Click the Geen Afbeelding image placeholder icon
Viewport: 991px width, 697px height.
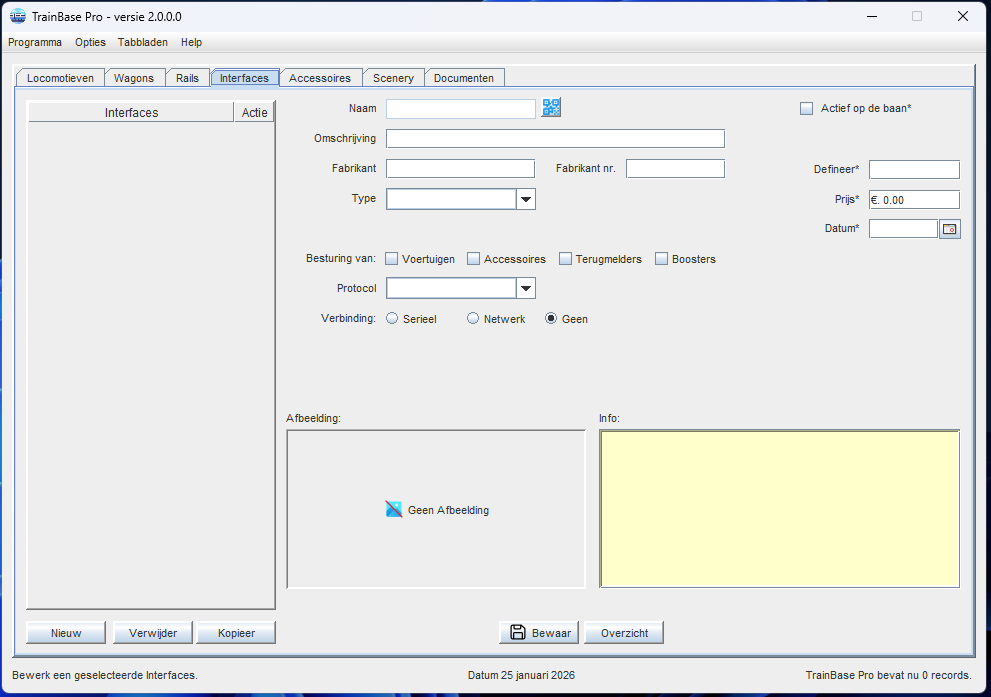pos(394,509)
